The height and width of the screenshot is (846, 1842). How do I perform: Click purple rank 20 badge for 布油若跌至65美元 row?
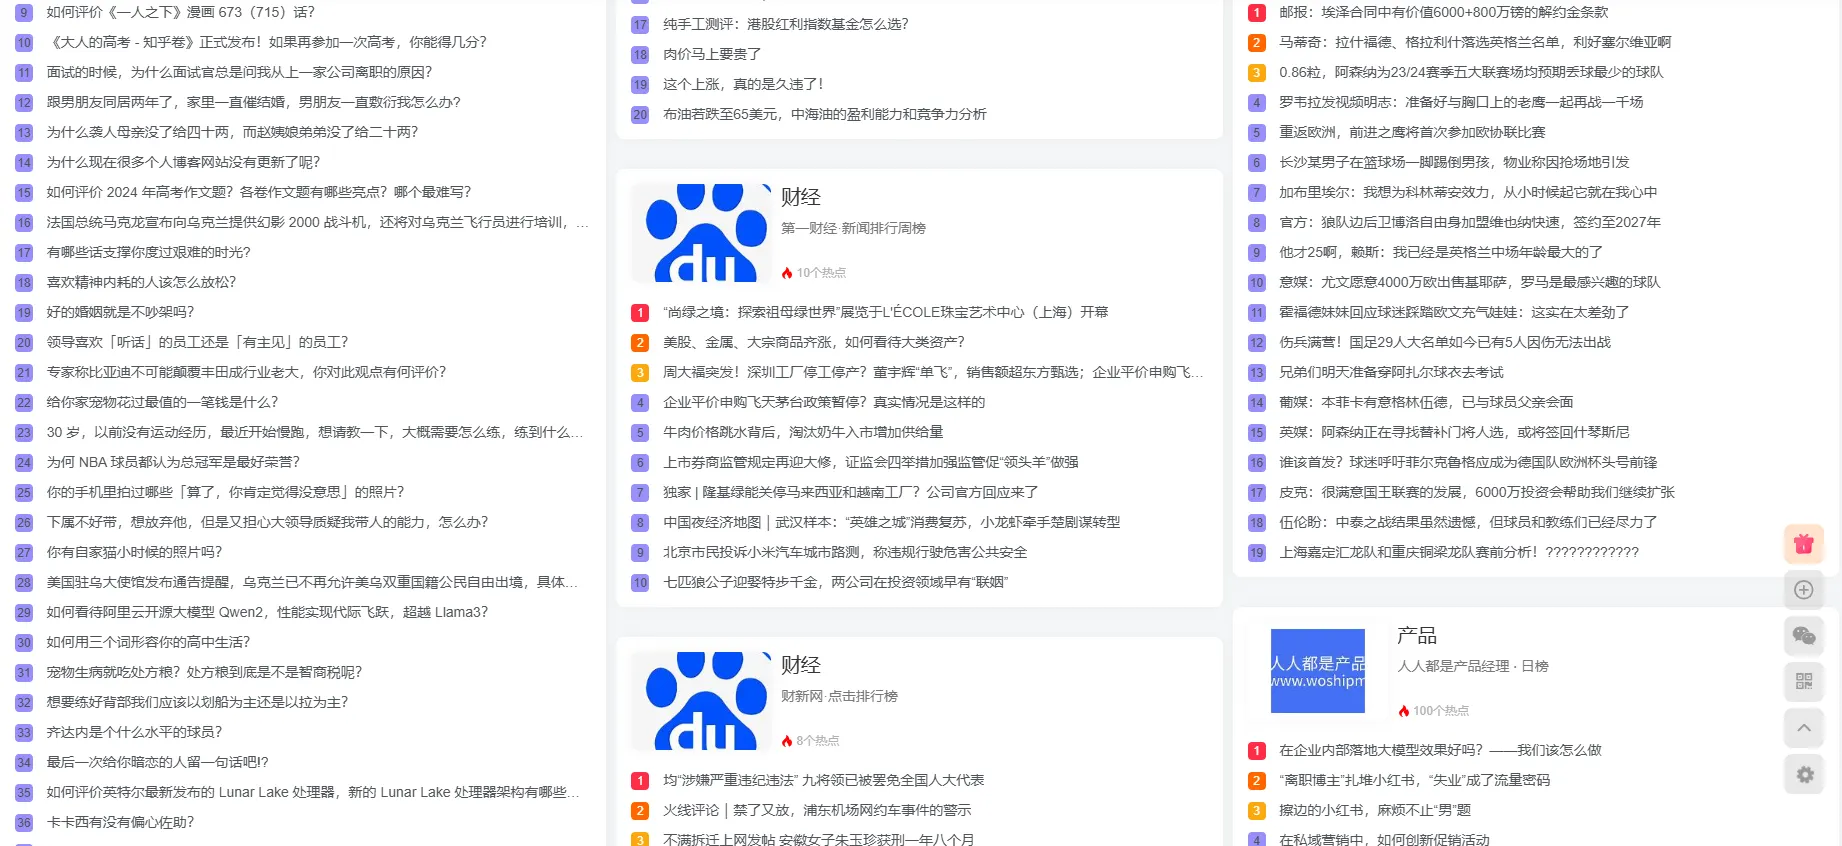tap(640, 115)
